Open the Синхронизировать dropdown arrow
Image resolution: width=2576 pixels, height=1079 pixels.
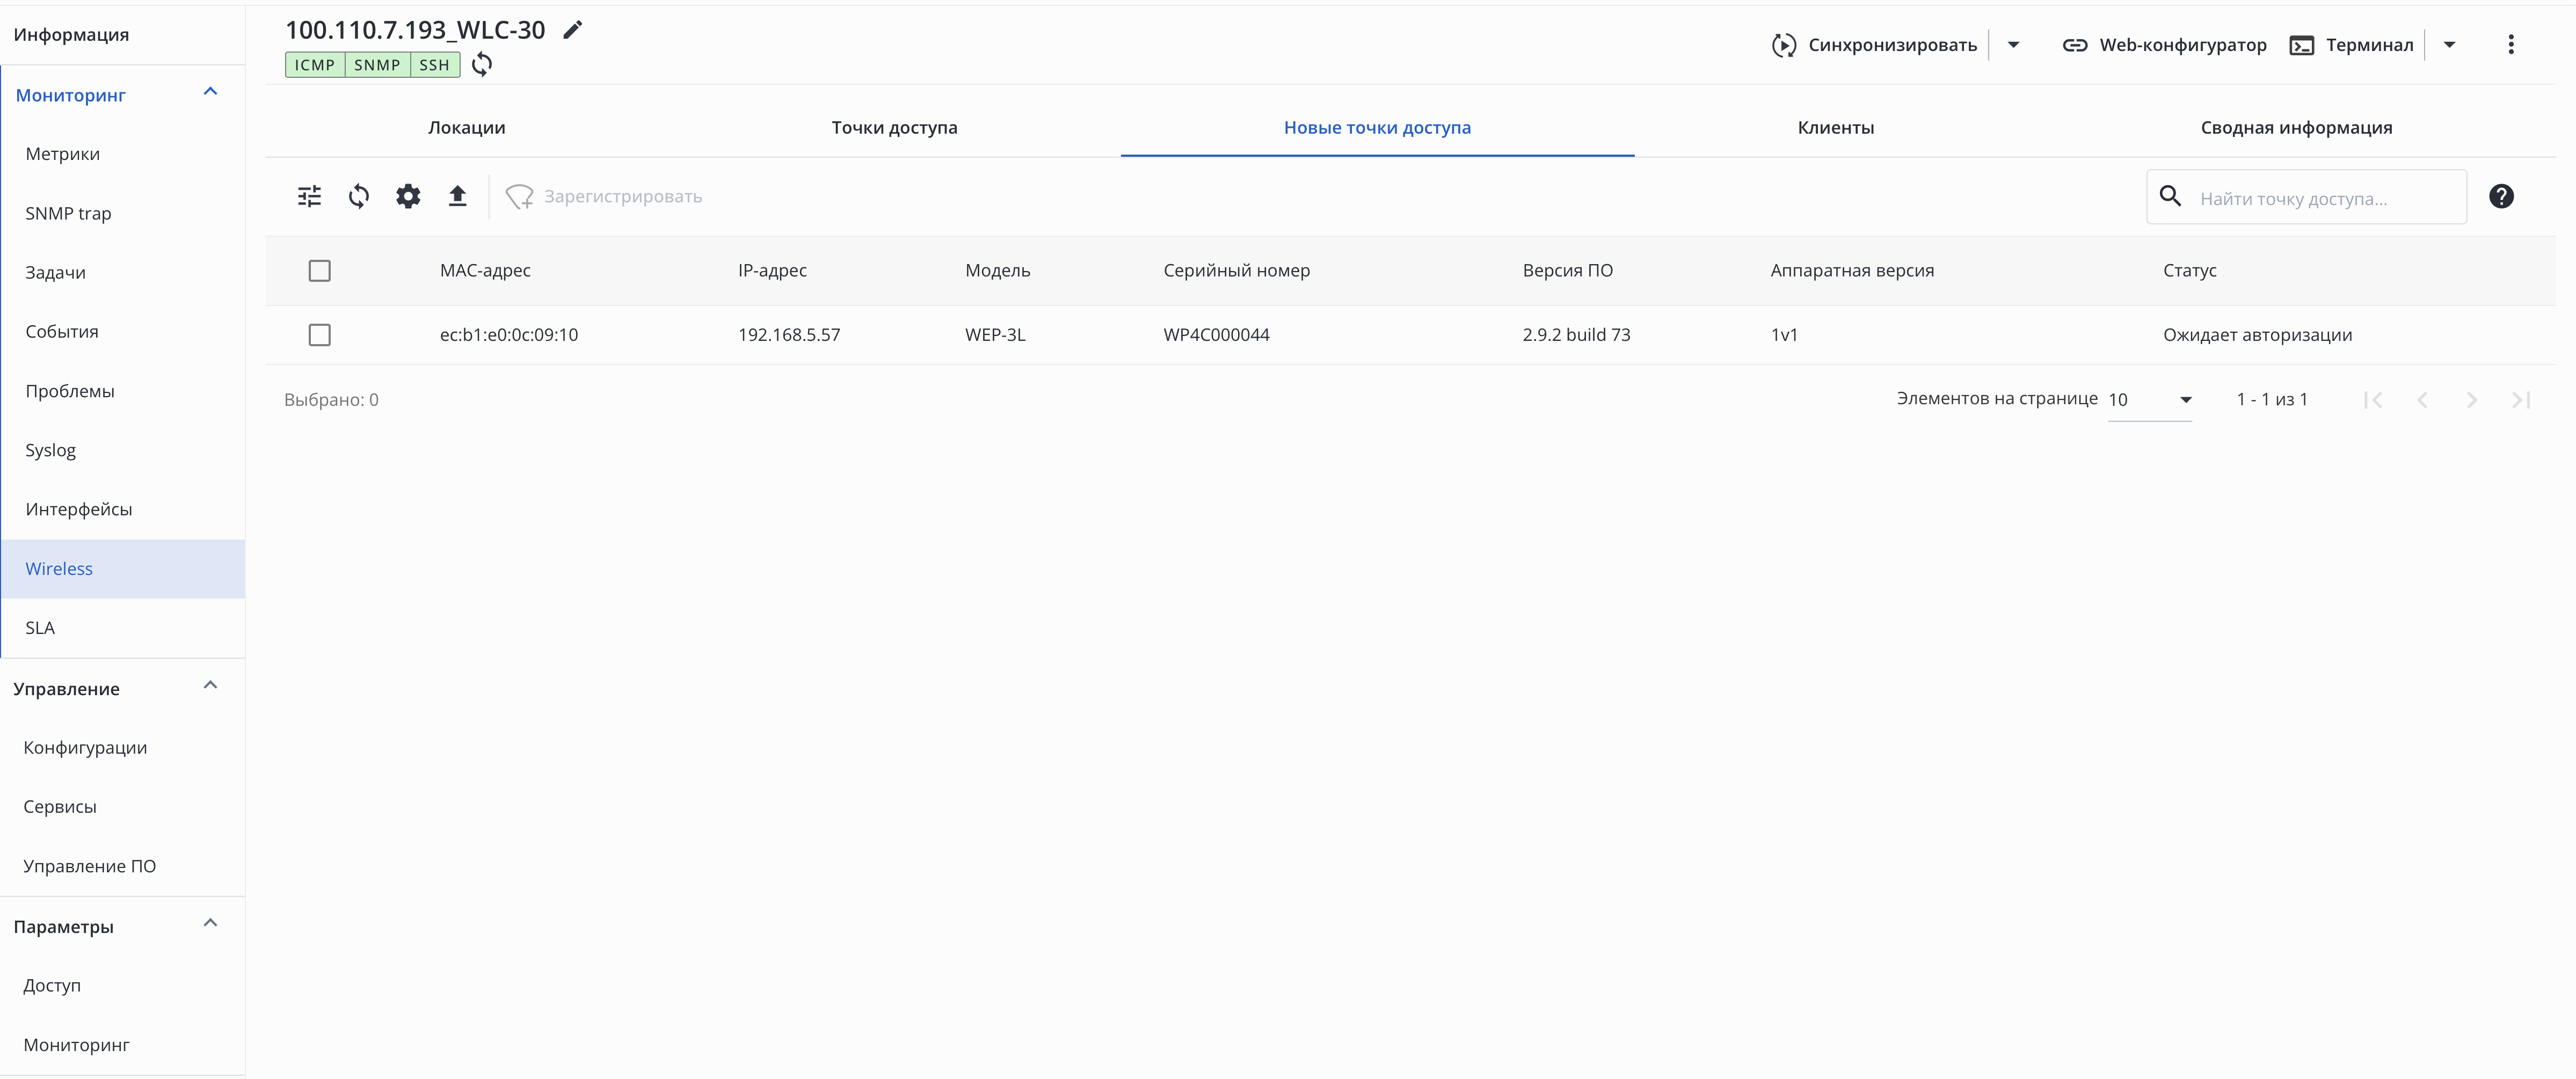[x=2013, y=45]
